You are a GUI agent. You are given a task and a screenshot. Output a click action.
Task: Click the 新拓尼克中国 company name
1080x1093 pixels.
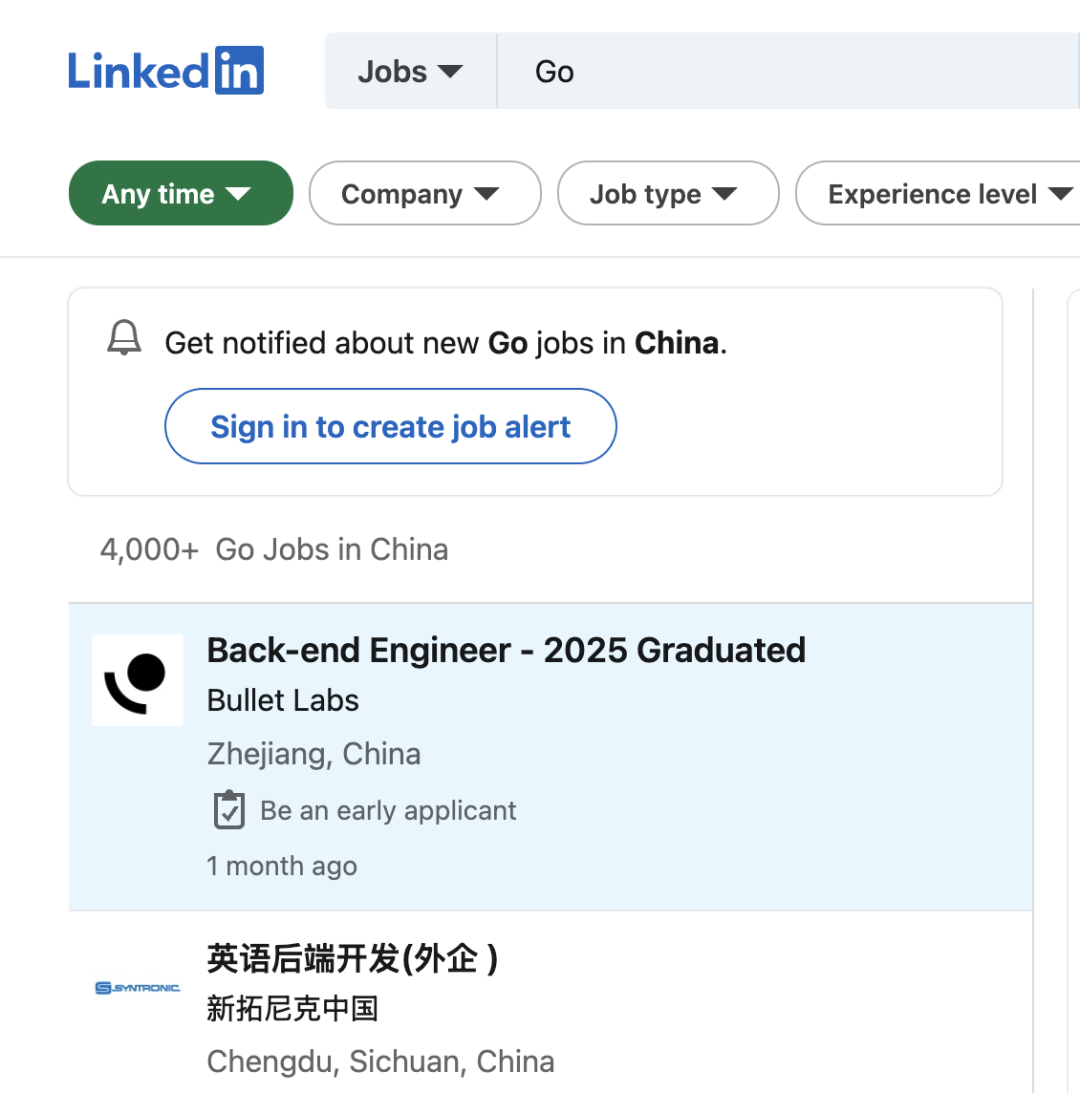coord(292,1009)
